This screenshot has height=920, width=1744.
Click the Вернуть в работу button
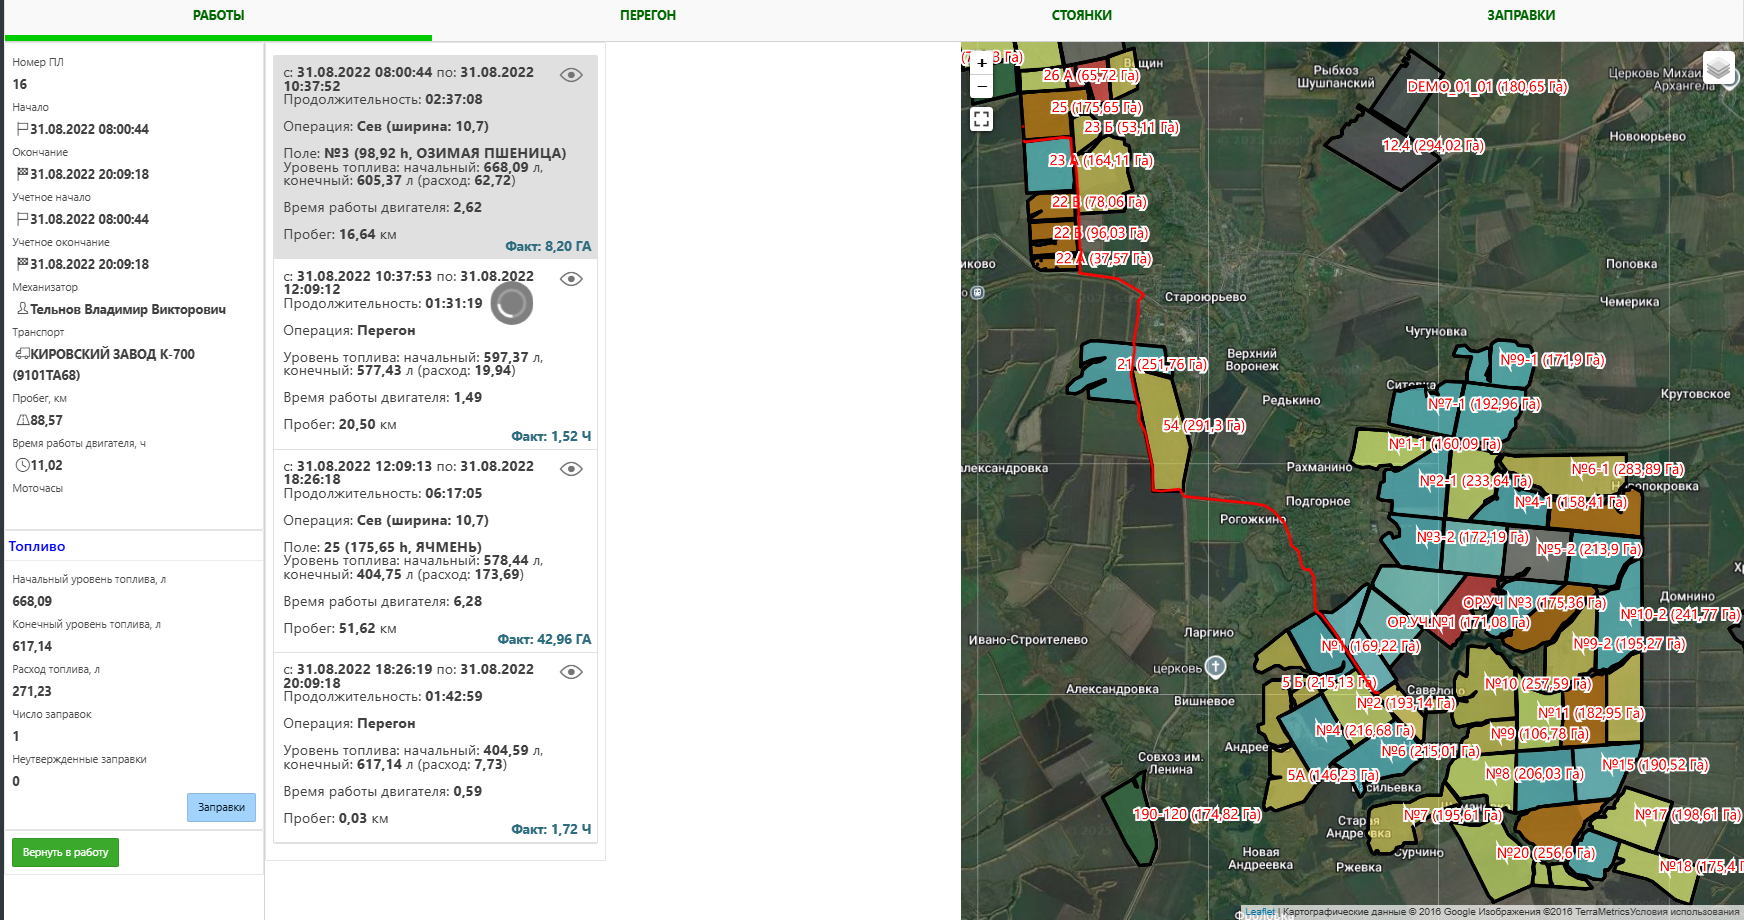click(x=65, y=852)
